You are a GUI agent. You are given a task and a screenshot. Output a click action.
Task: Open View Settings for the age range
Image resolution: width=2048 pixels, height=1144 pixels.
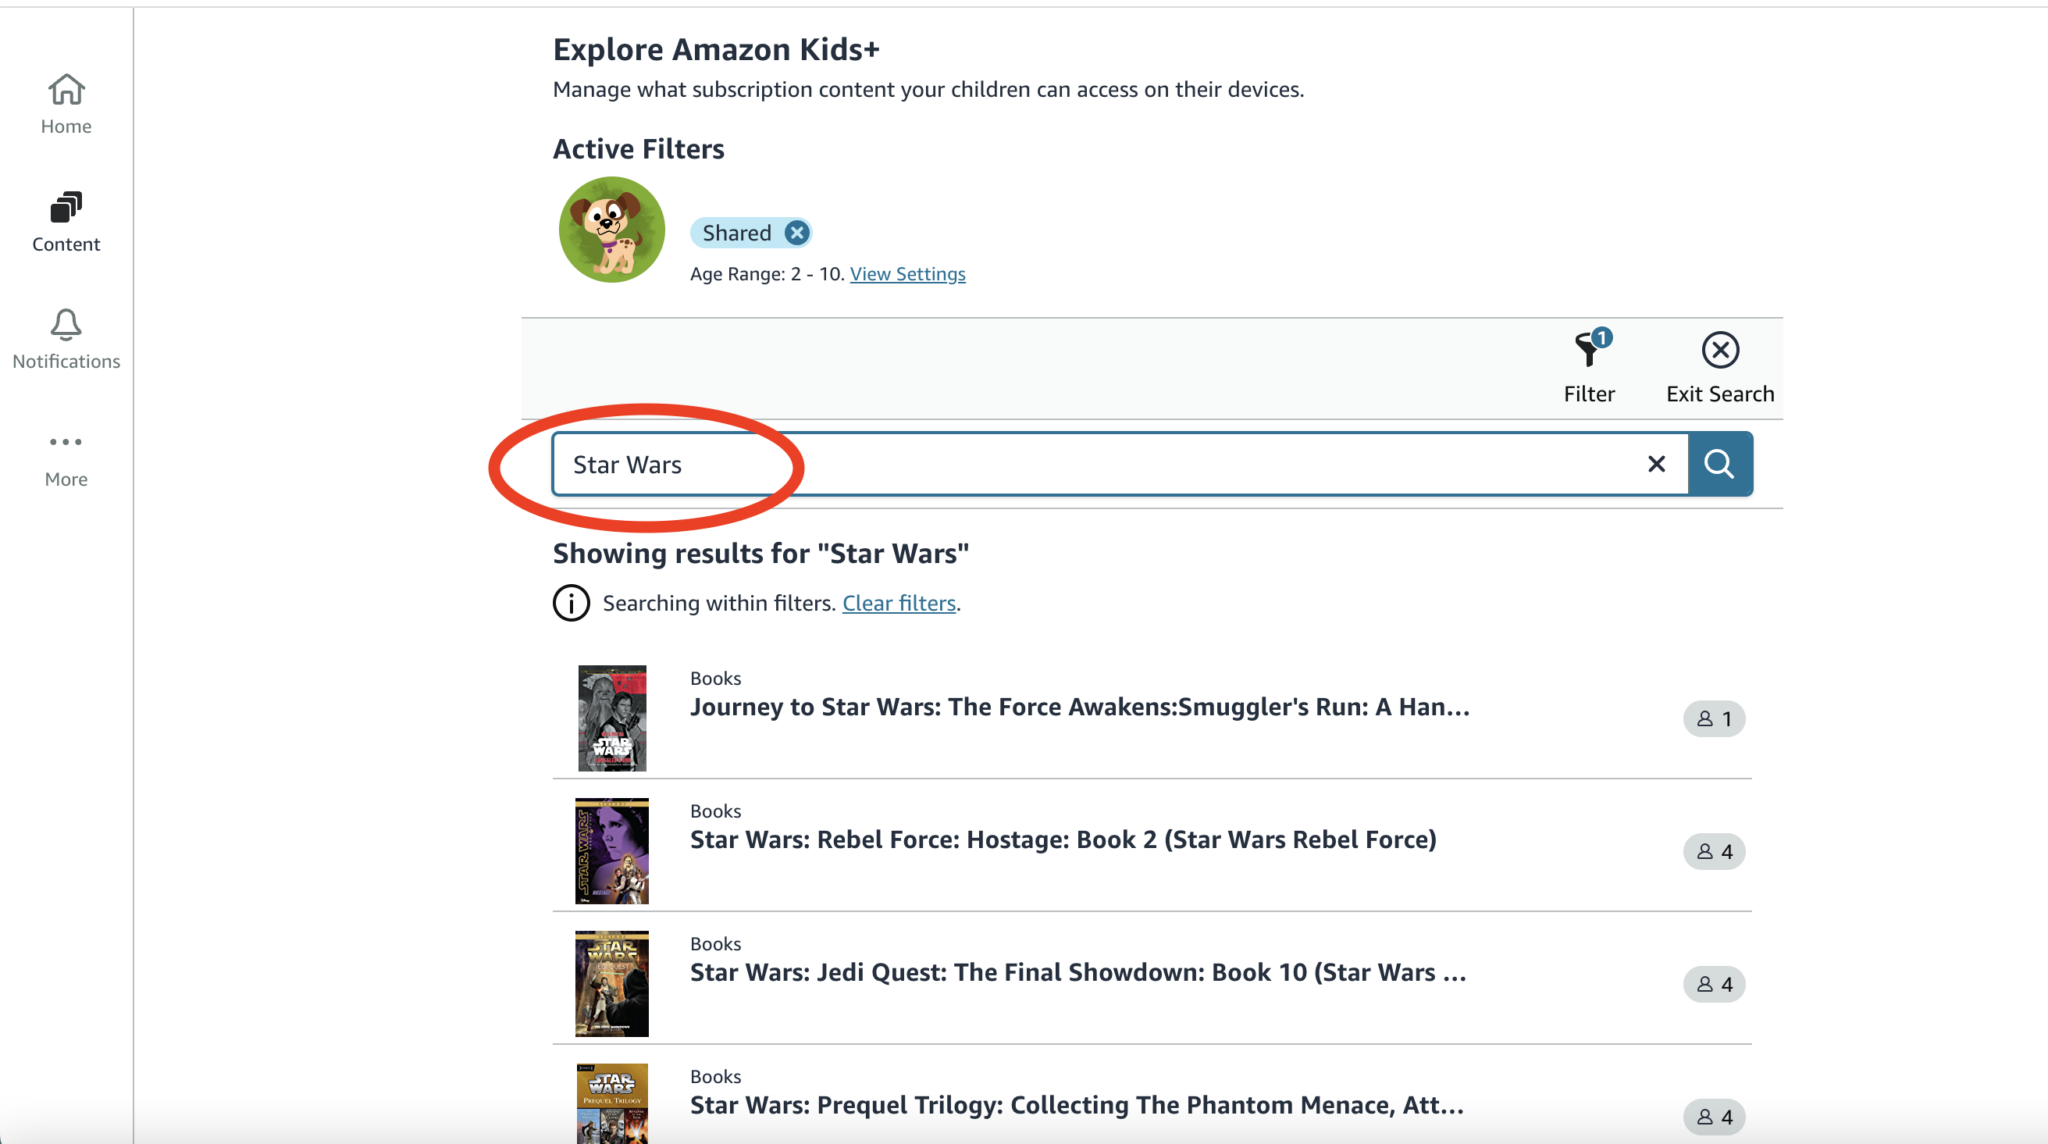click(x=907, y=273)
